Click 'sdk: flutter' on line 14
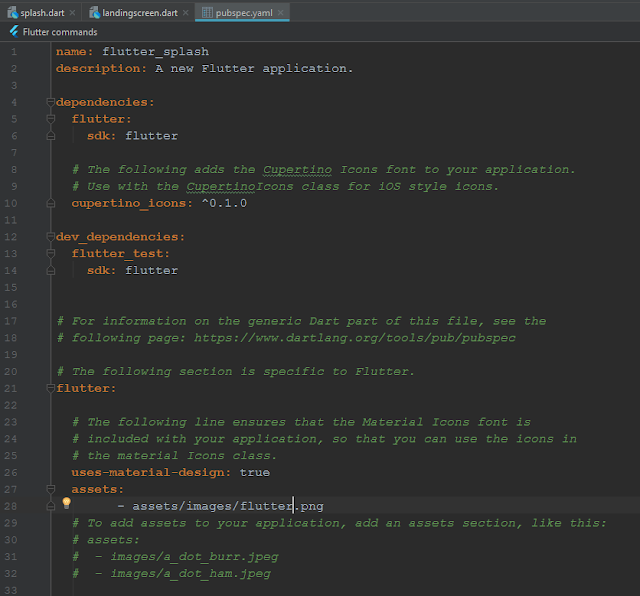The image size is (640, 596). point(132,271)
